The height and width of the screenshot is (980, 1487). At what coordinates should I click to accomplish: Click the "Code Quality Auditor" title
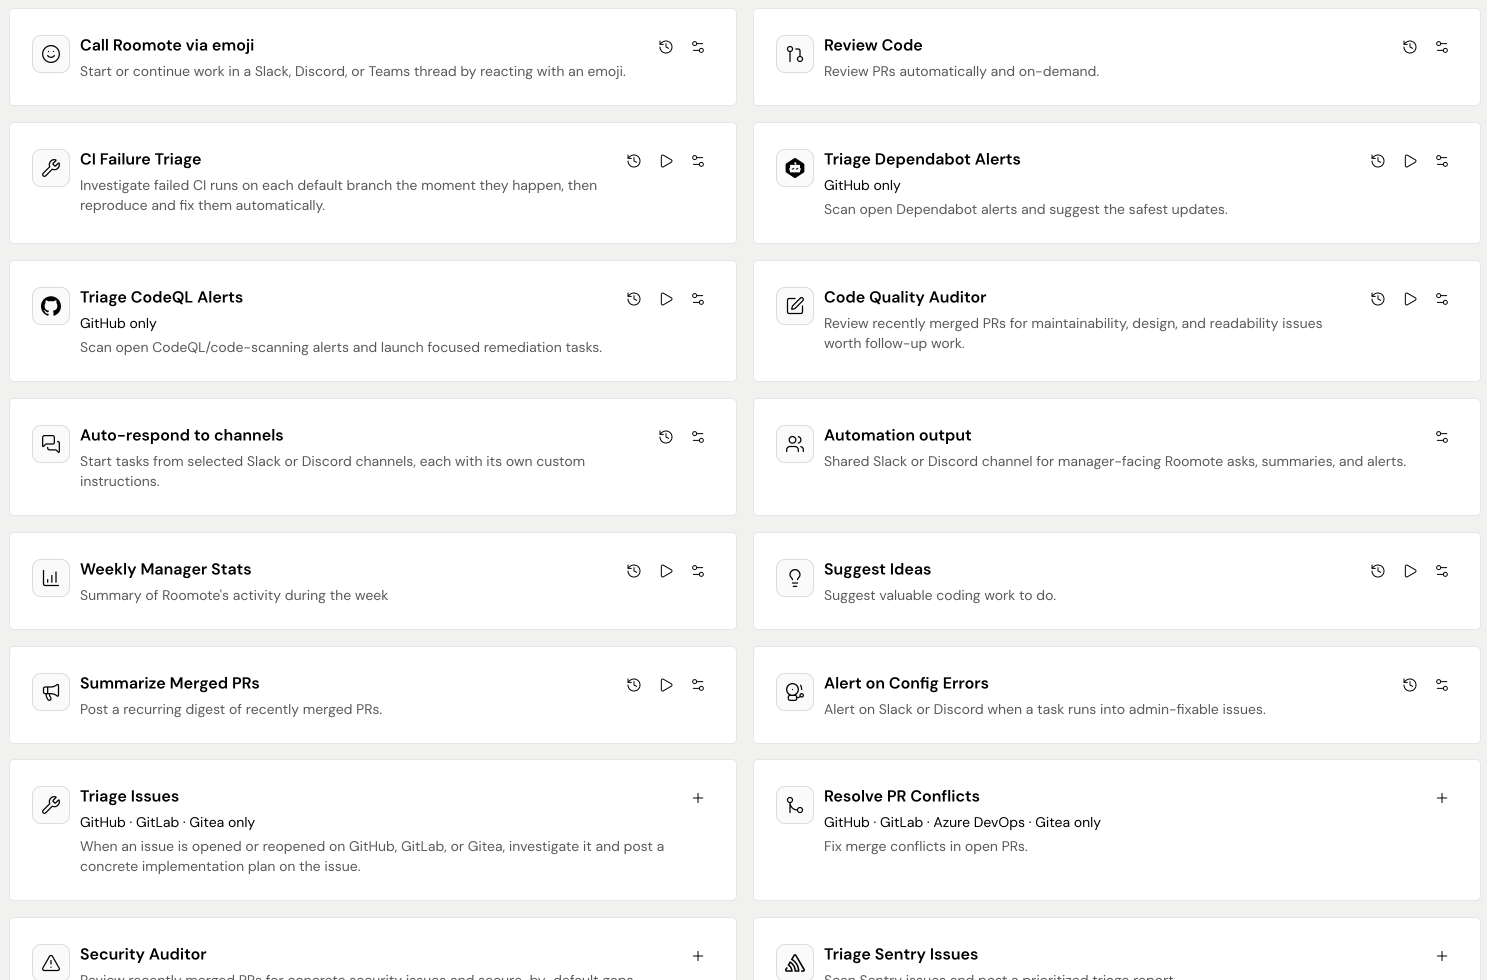[x=905, y=297]
